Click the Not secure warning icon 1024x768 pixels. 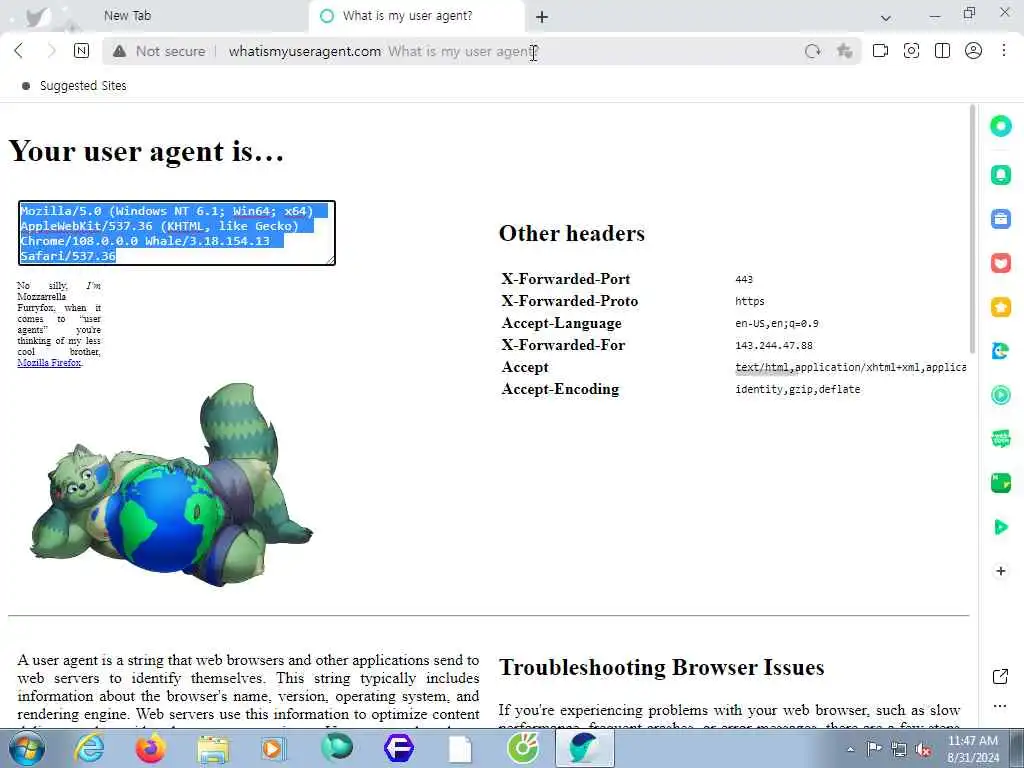(x=120, y=51)
